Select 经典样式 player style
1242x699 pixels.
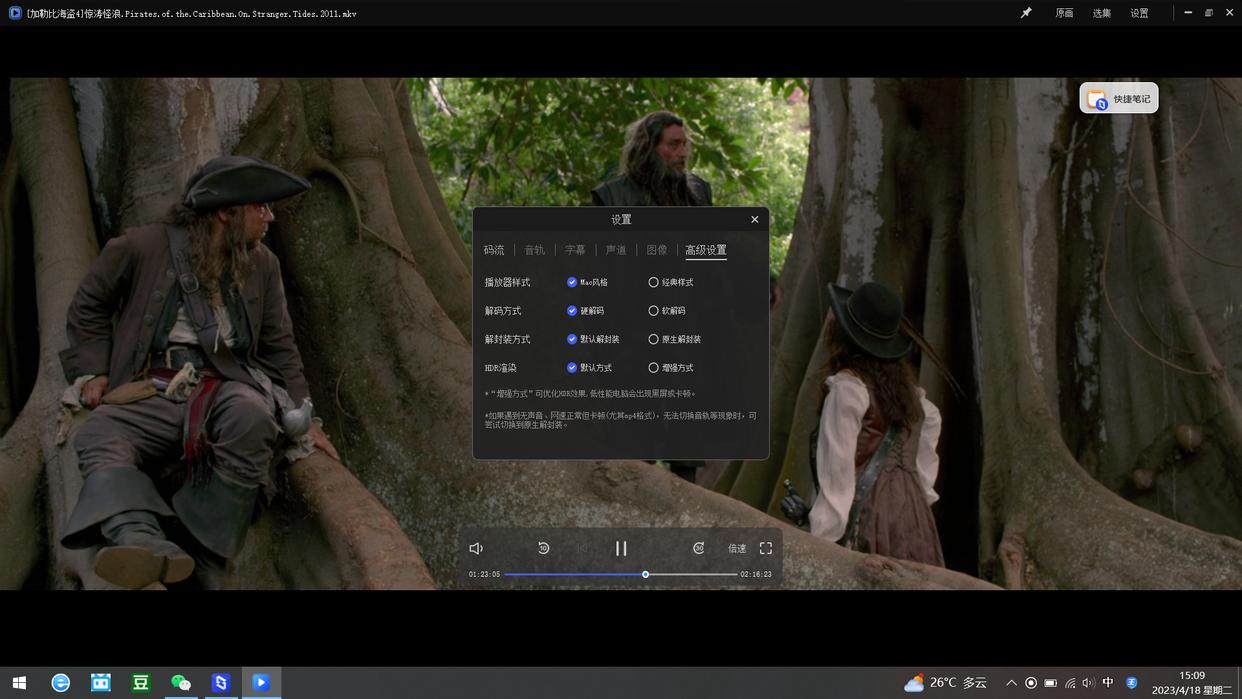tap(653, 282)
